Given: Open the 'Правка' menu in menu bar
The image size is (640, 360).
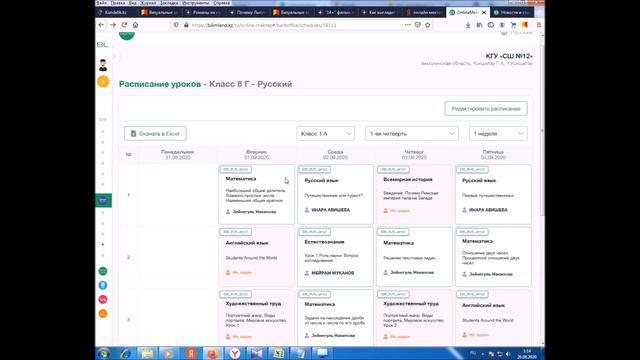Looking at the screenshot, I should [x=118, y=3].
